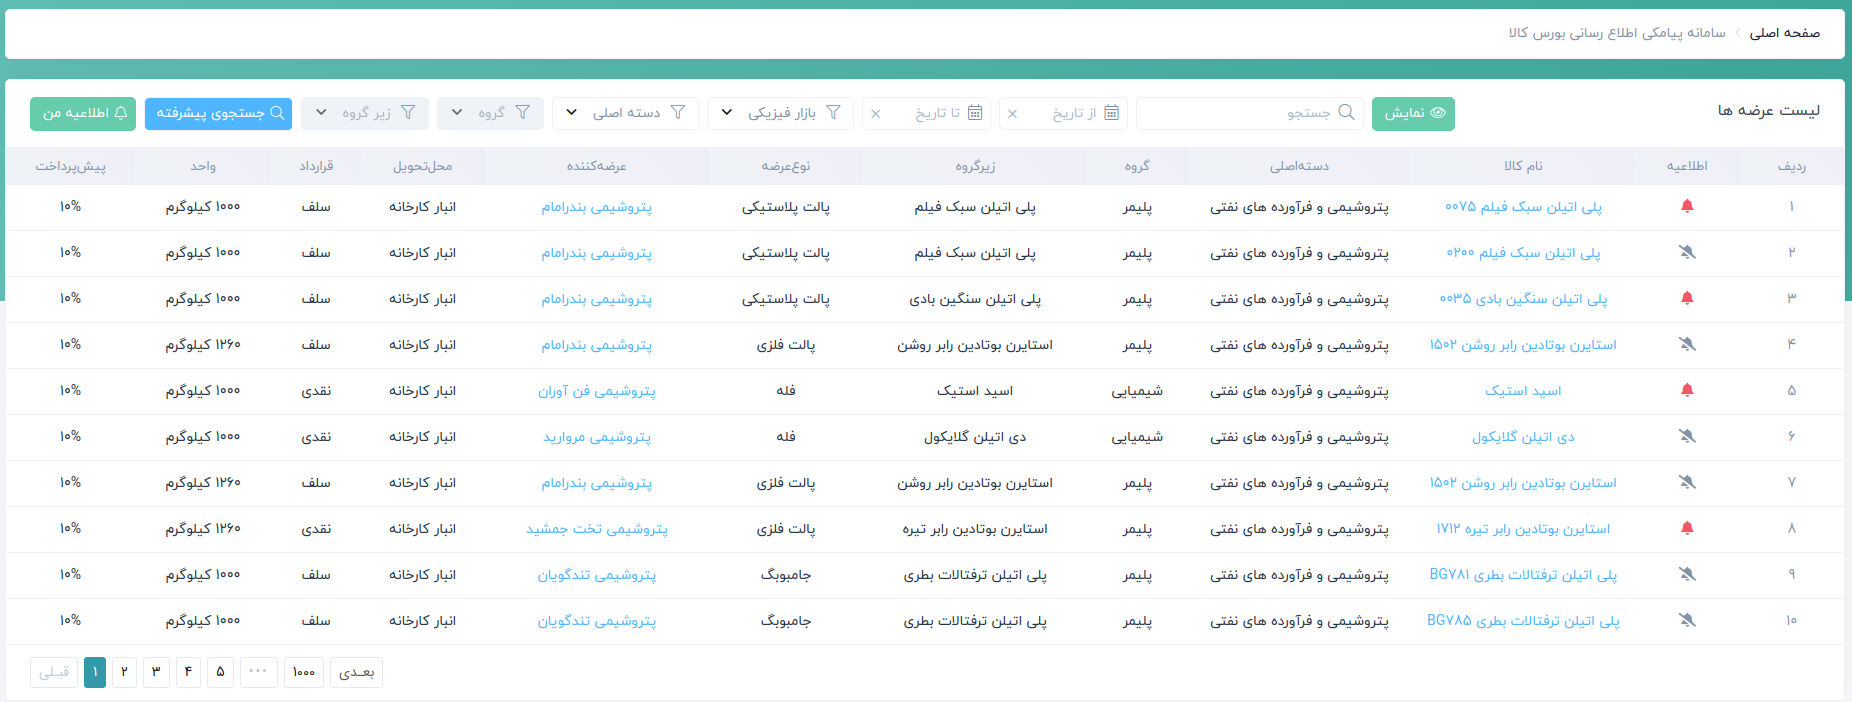1852x702 pixels.
Task: Click pagination ellipsis button
Action: pos(258,672)
